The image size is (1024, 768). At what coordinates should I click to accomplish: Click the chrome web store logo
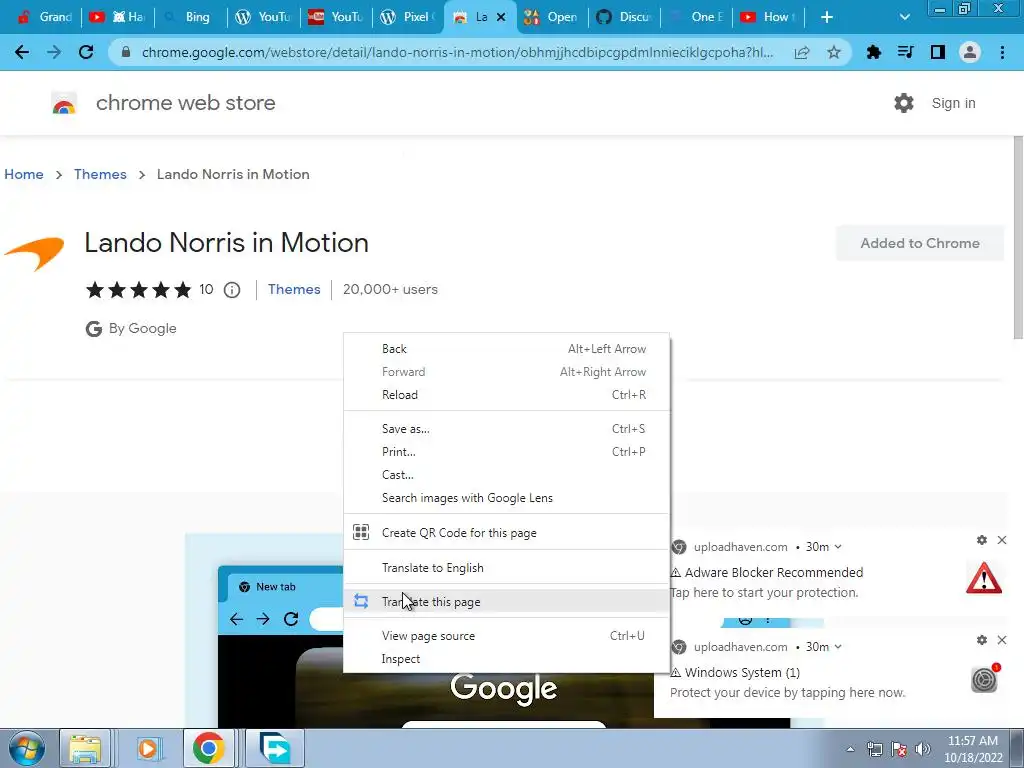coord(64,103)
